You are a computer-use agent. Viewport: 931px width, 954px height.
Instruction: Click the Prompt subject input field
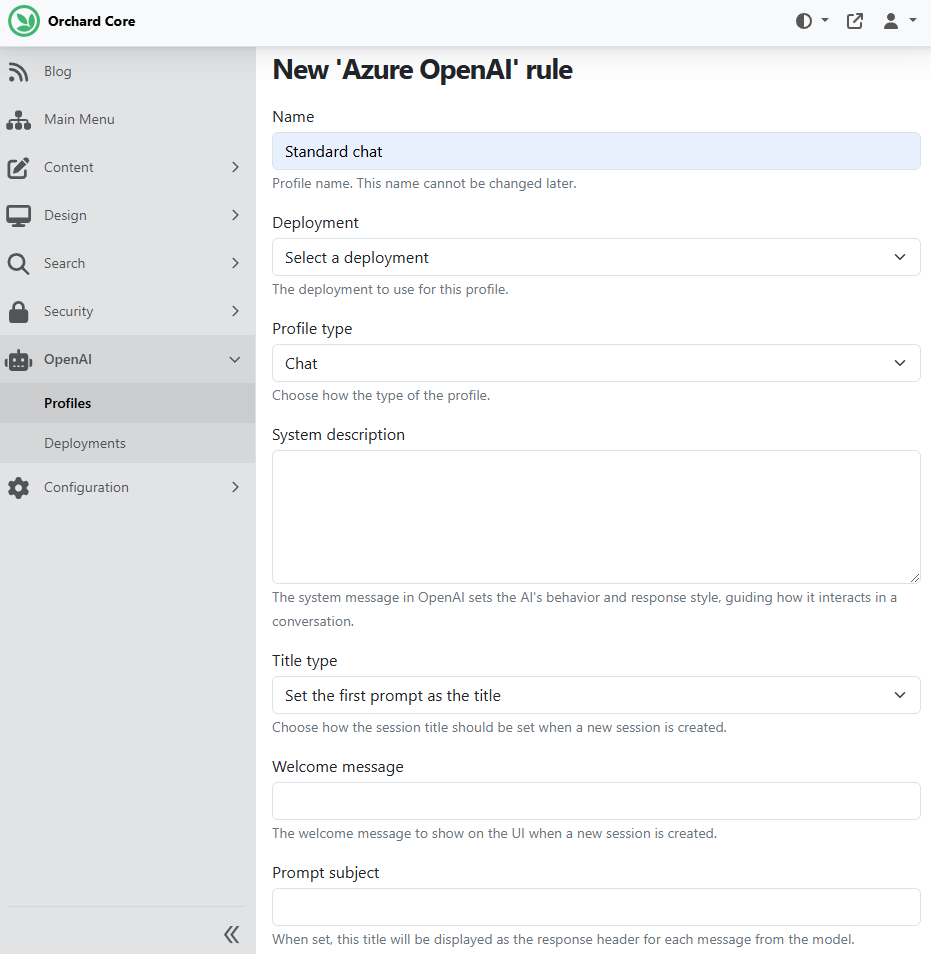[596, 907]
